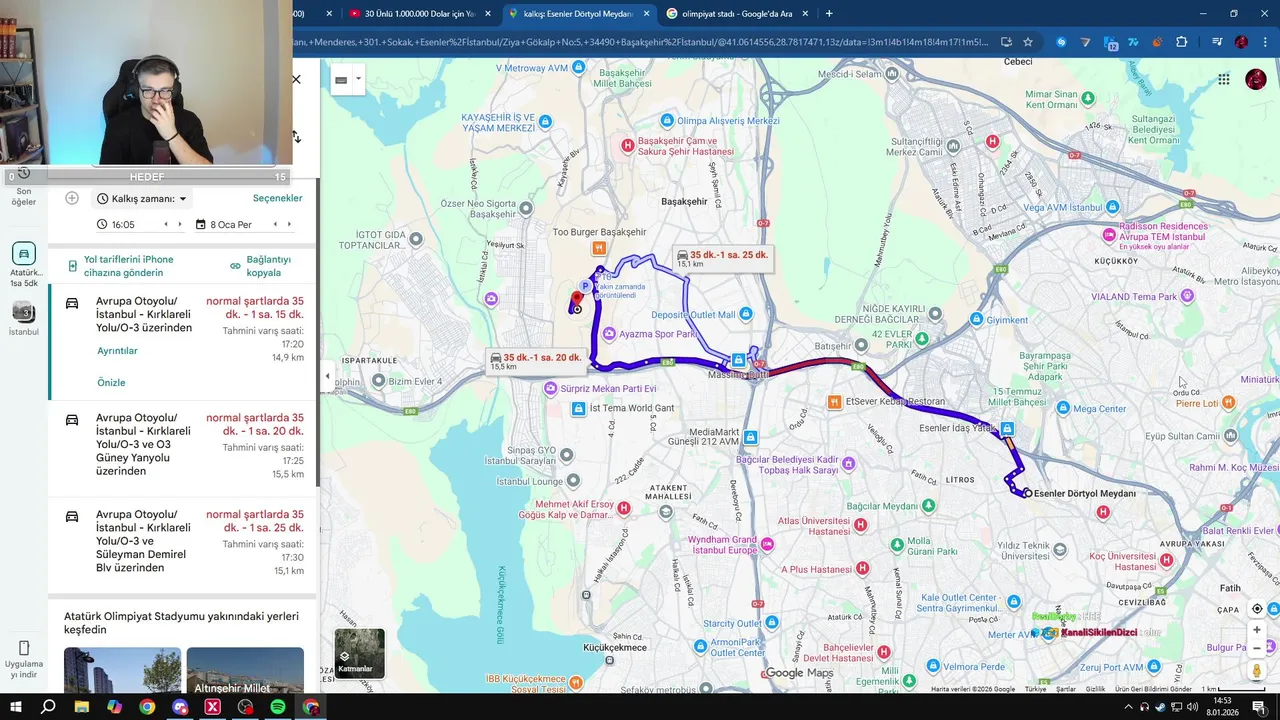Click the media control icon in Chrome toolbar
The image size is (1280, 720).
point(1217,42)
